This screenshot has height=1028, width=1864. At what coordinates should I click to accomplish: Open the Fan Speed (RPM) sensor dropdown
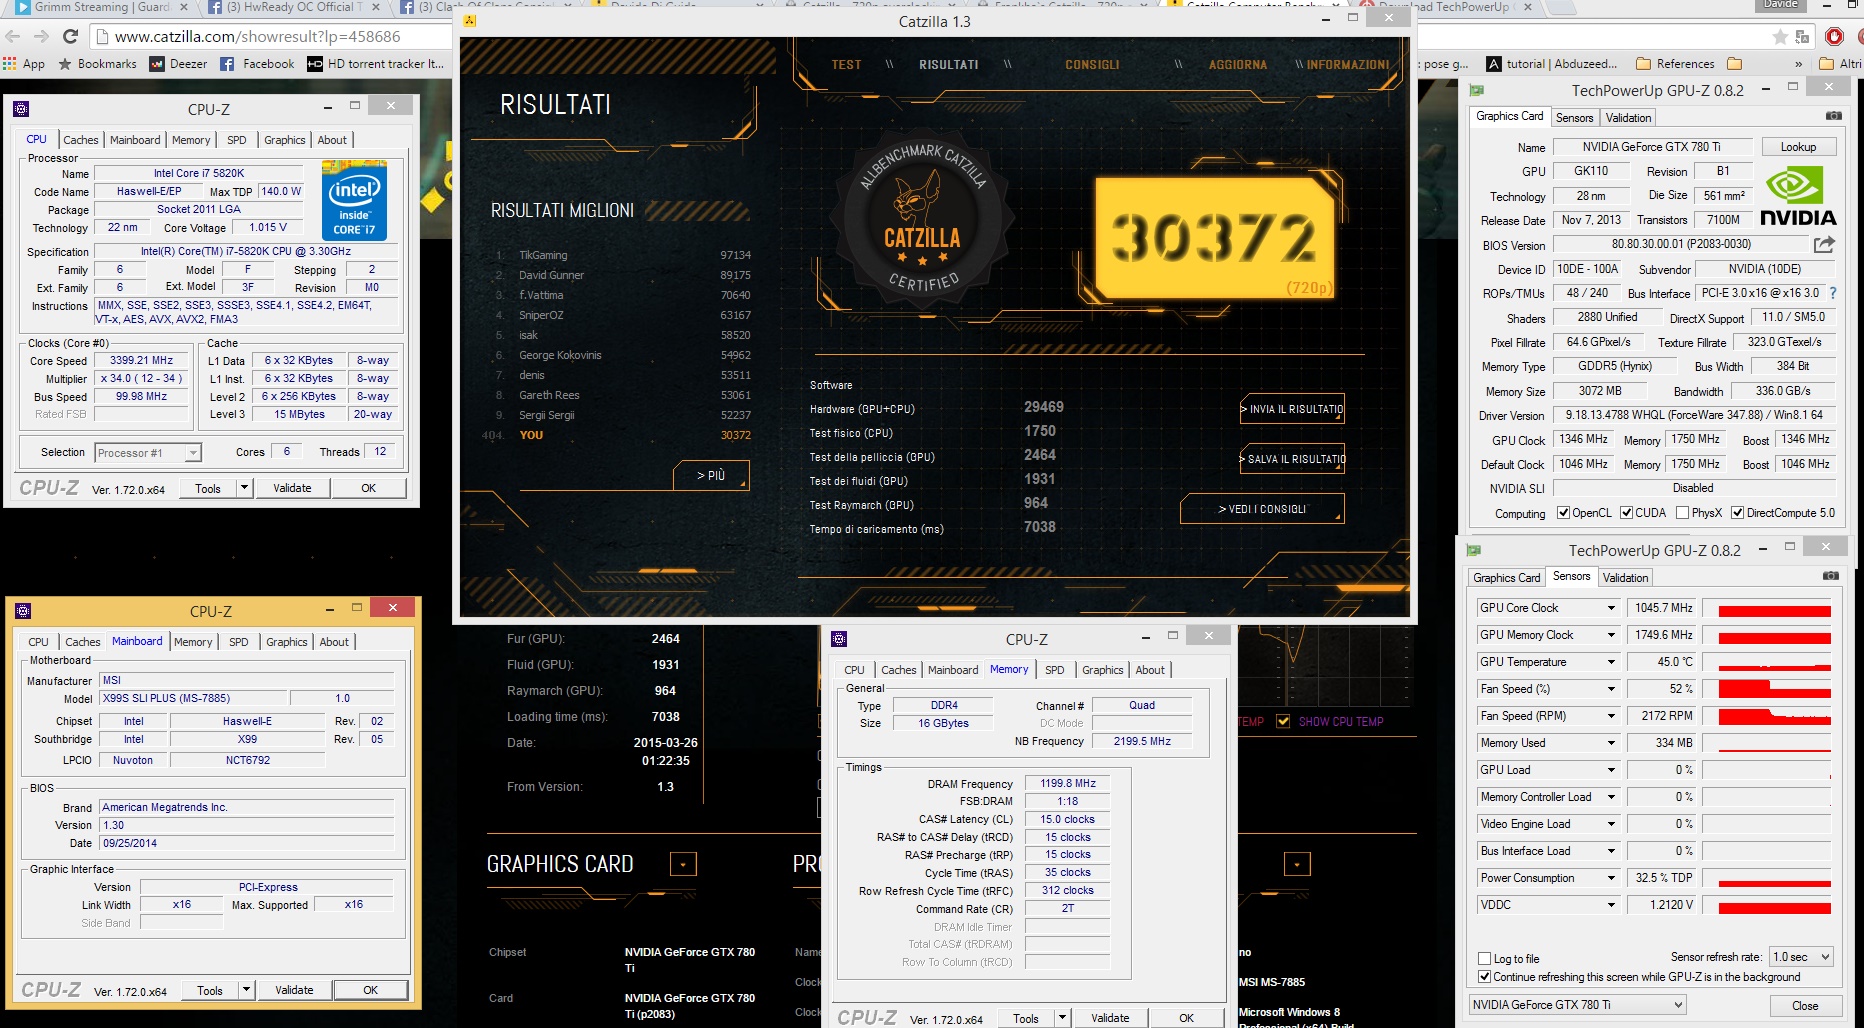click(x=1611, y=716)
